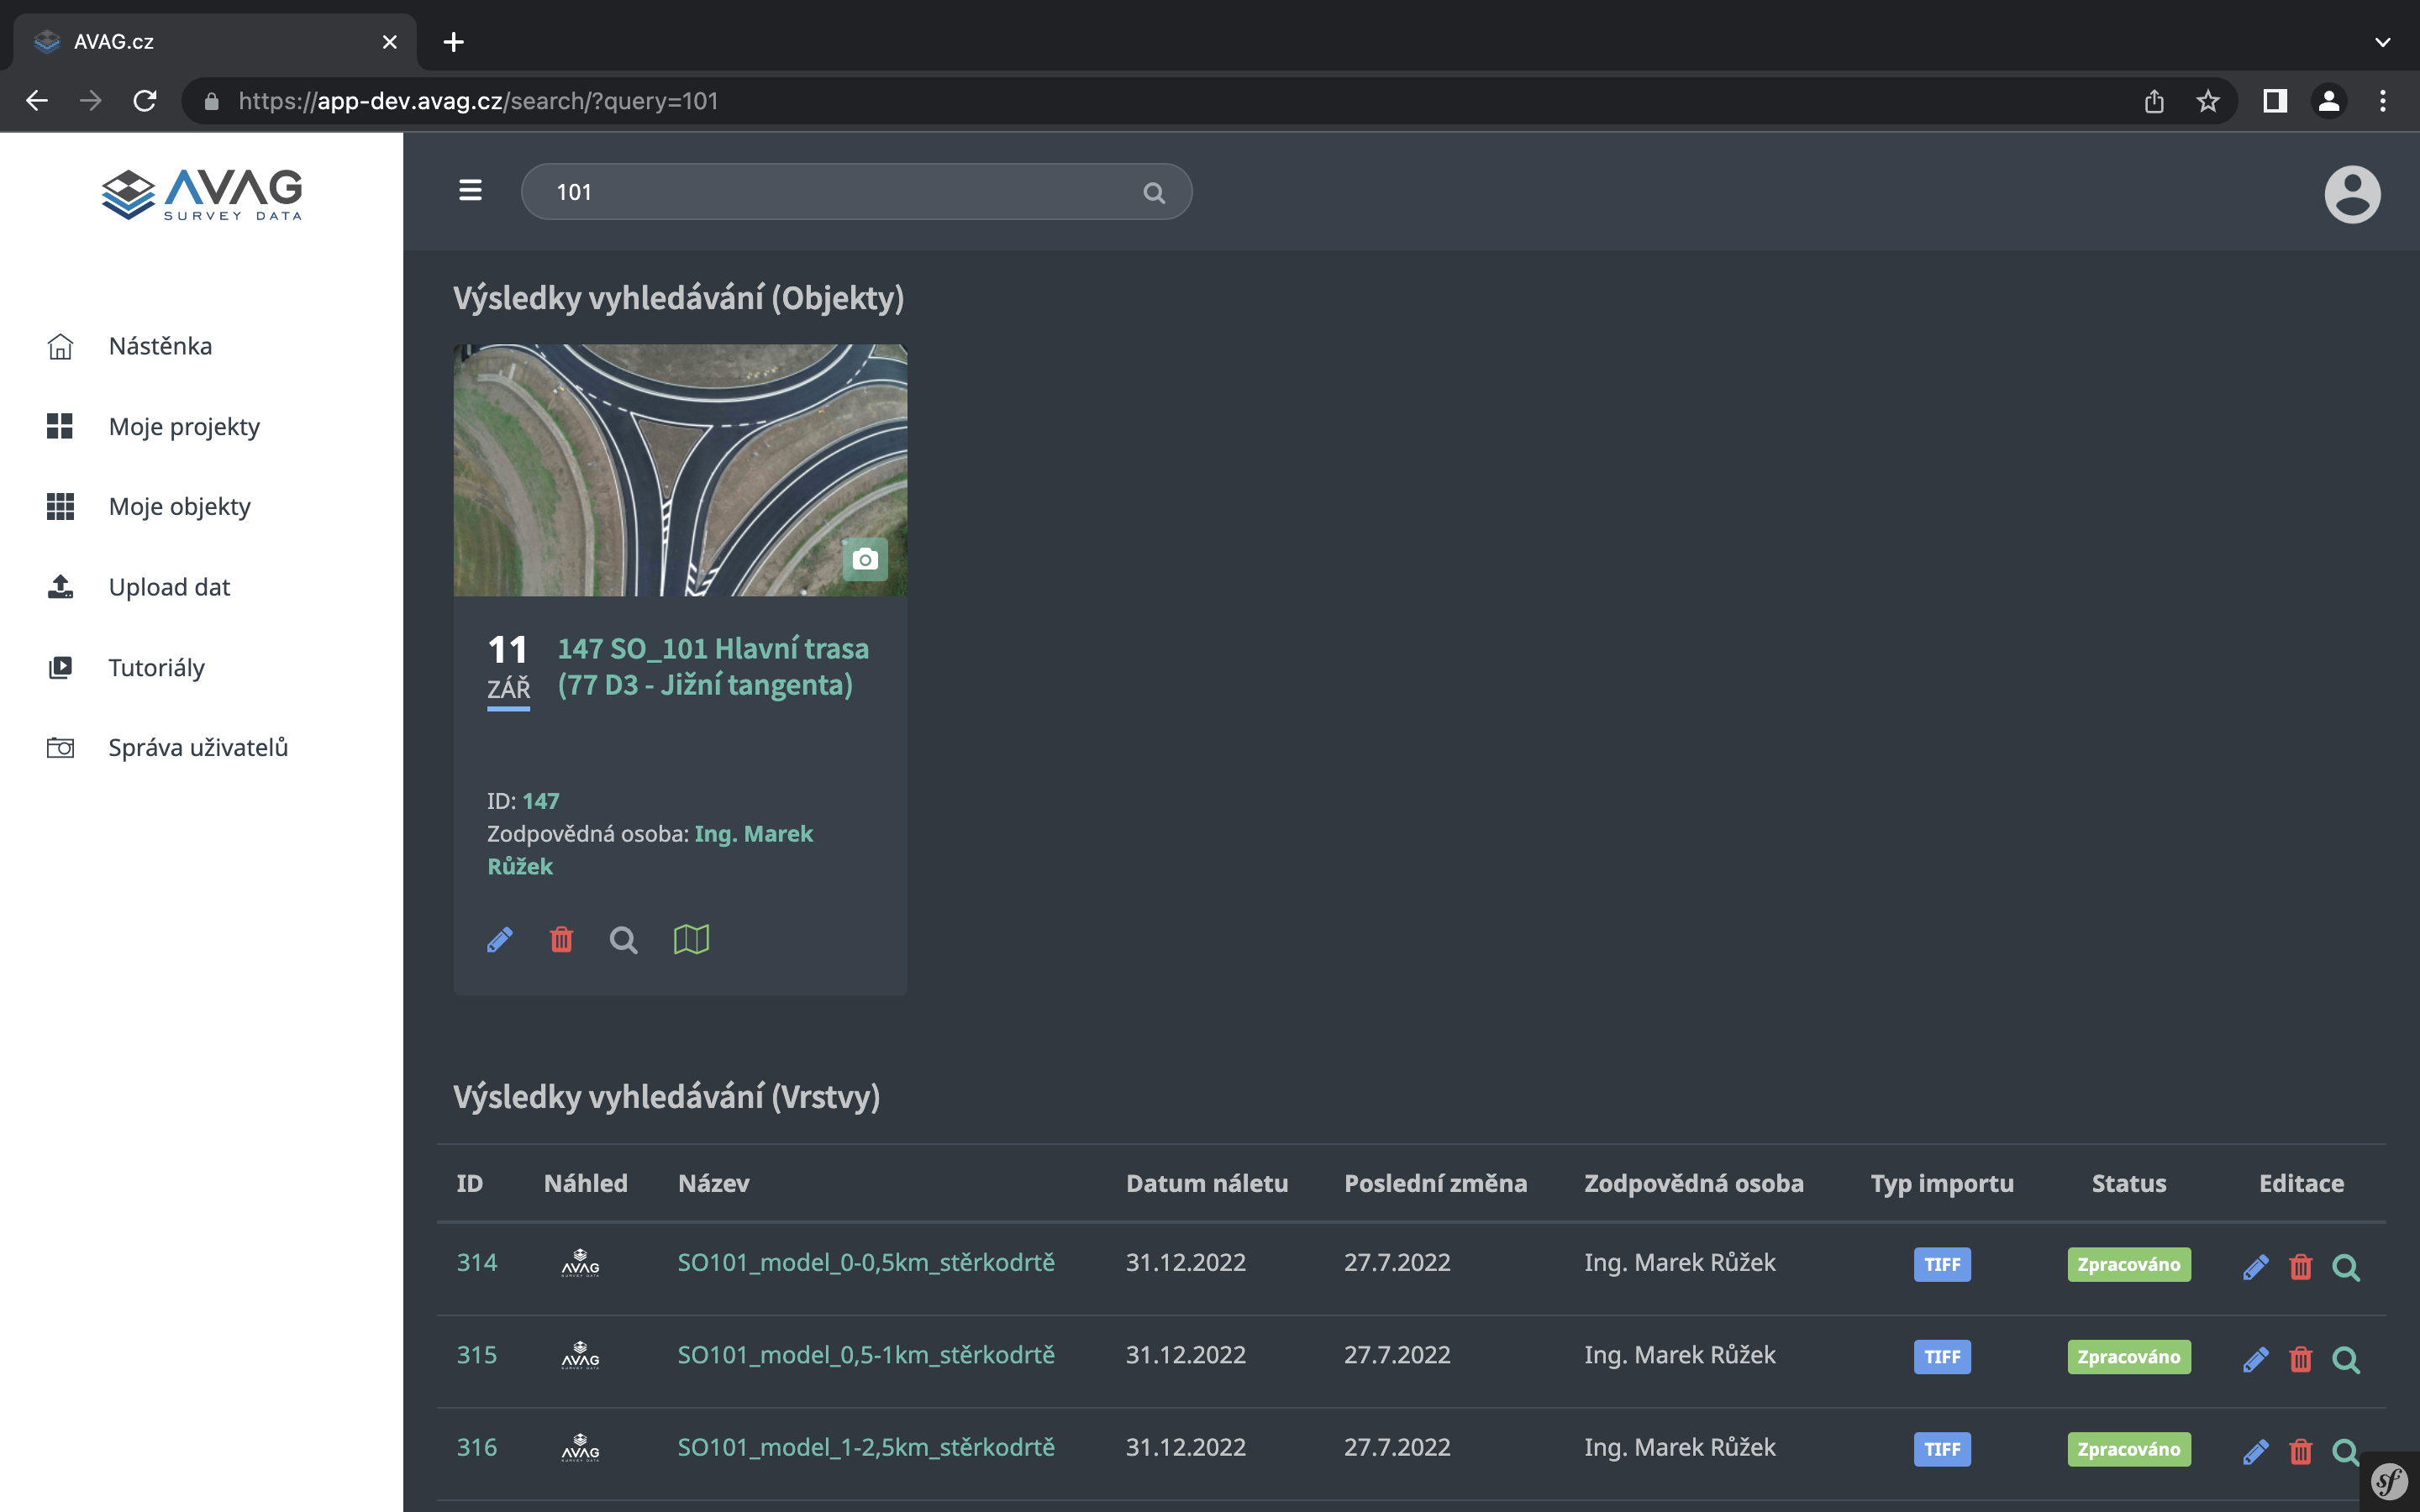Edit layer 315 with the pencil icon
The width and height of the screenshot is (2420, 1512).
click(x=2255, y=1359)
